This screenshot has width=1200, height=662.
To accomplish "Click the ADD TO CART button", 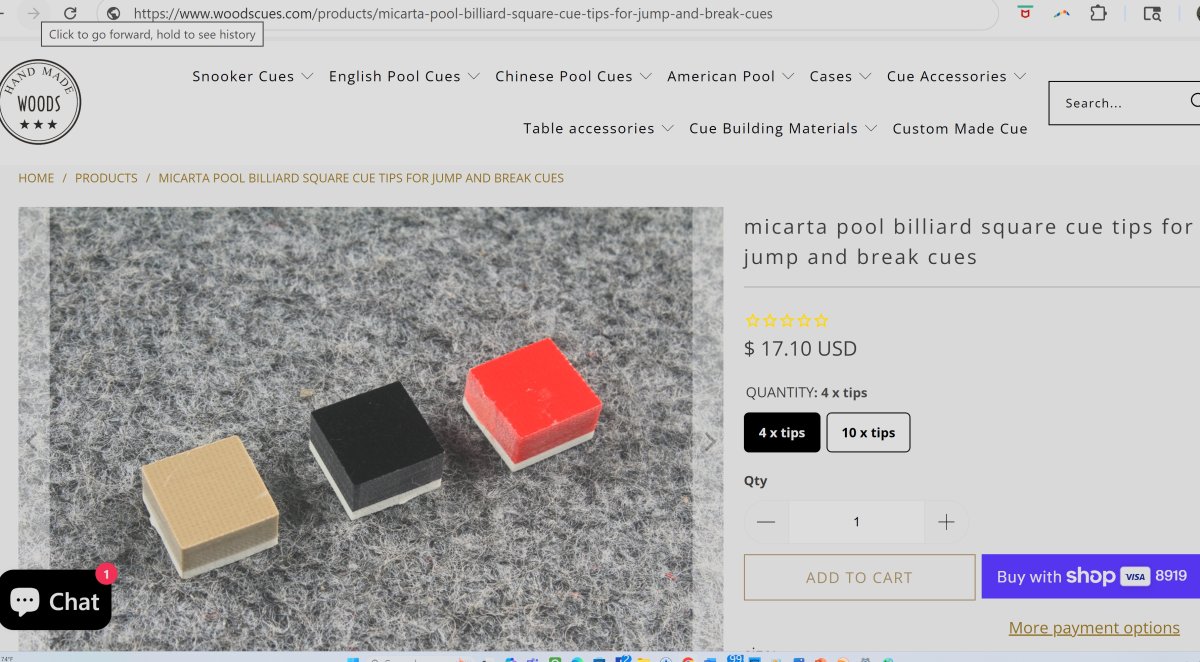I will [859, 577].
